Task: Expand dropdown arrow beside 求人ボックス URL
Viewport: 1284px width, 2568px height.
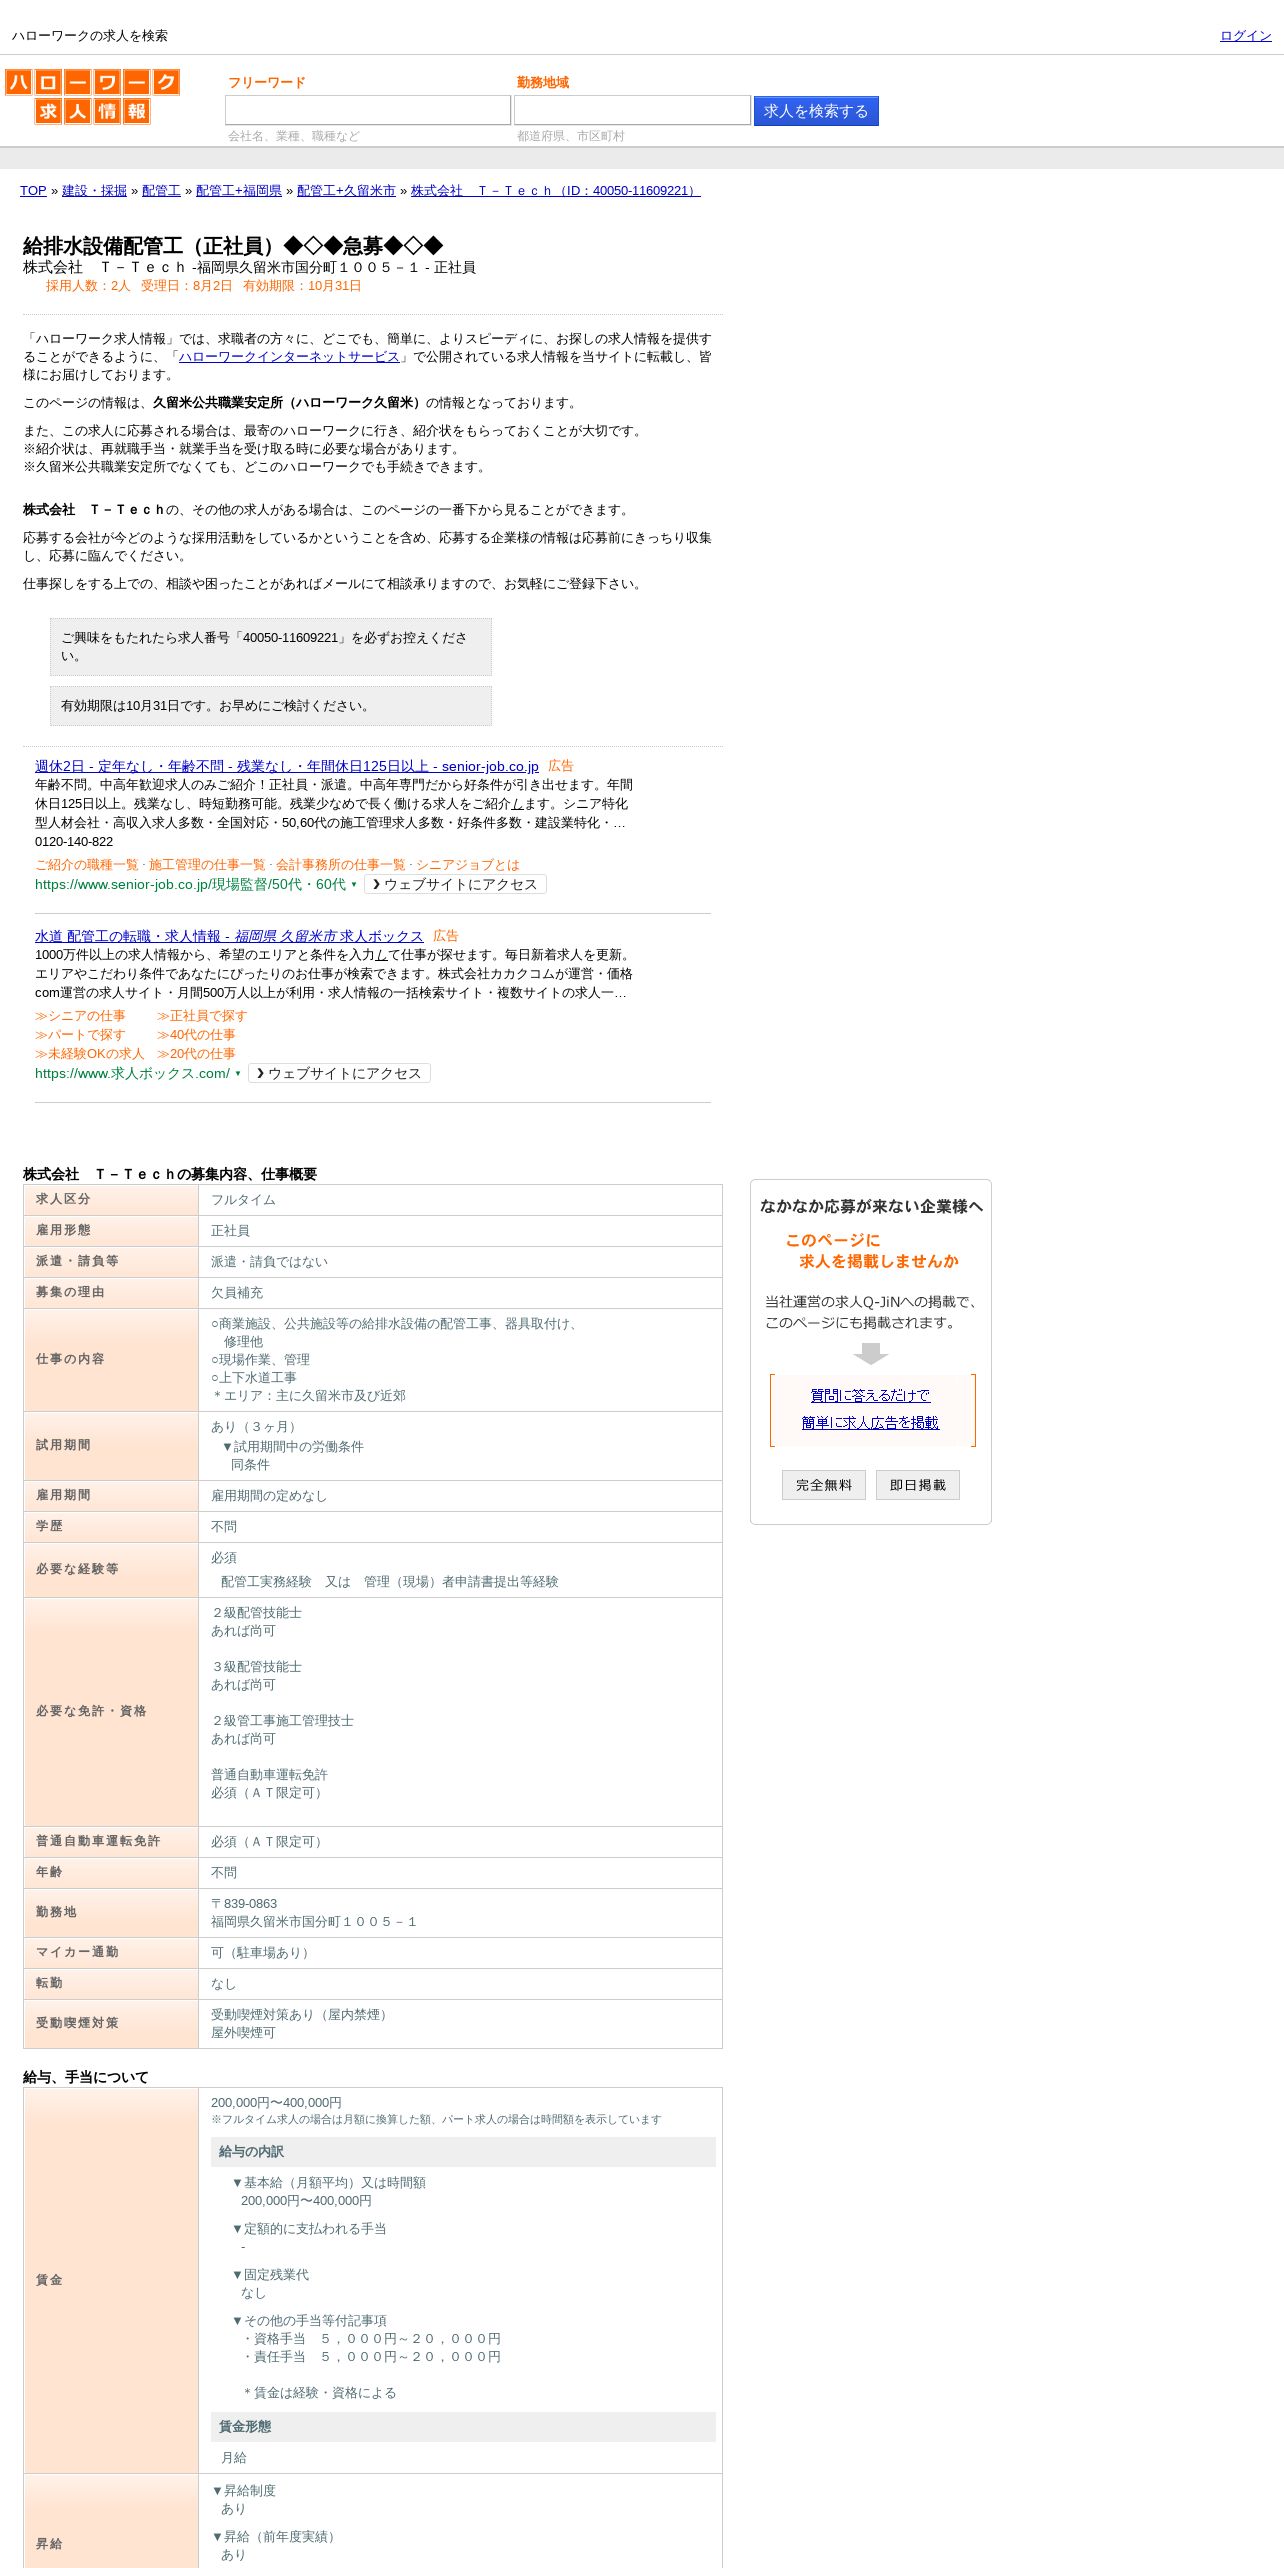Action: 238,1074
